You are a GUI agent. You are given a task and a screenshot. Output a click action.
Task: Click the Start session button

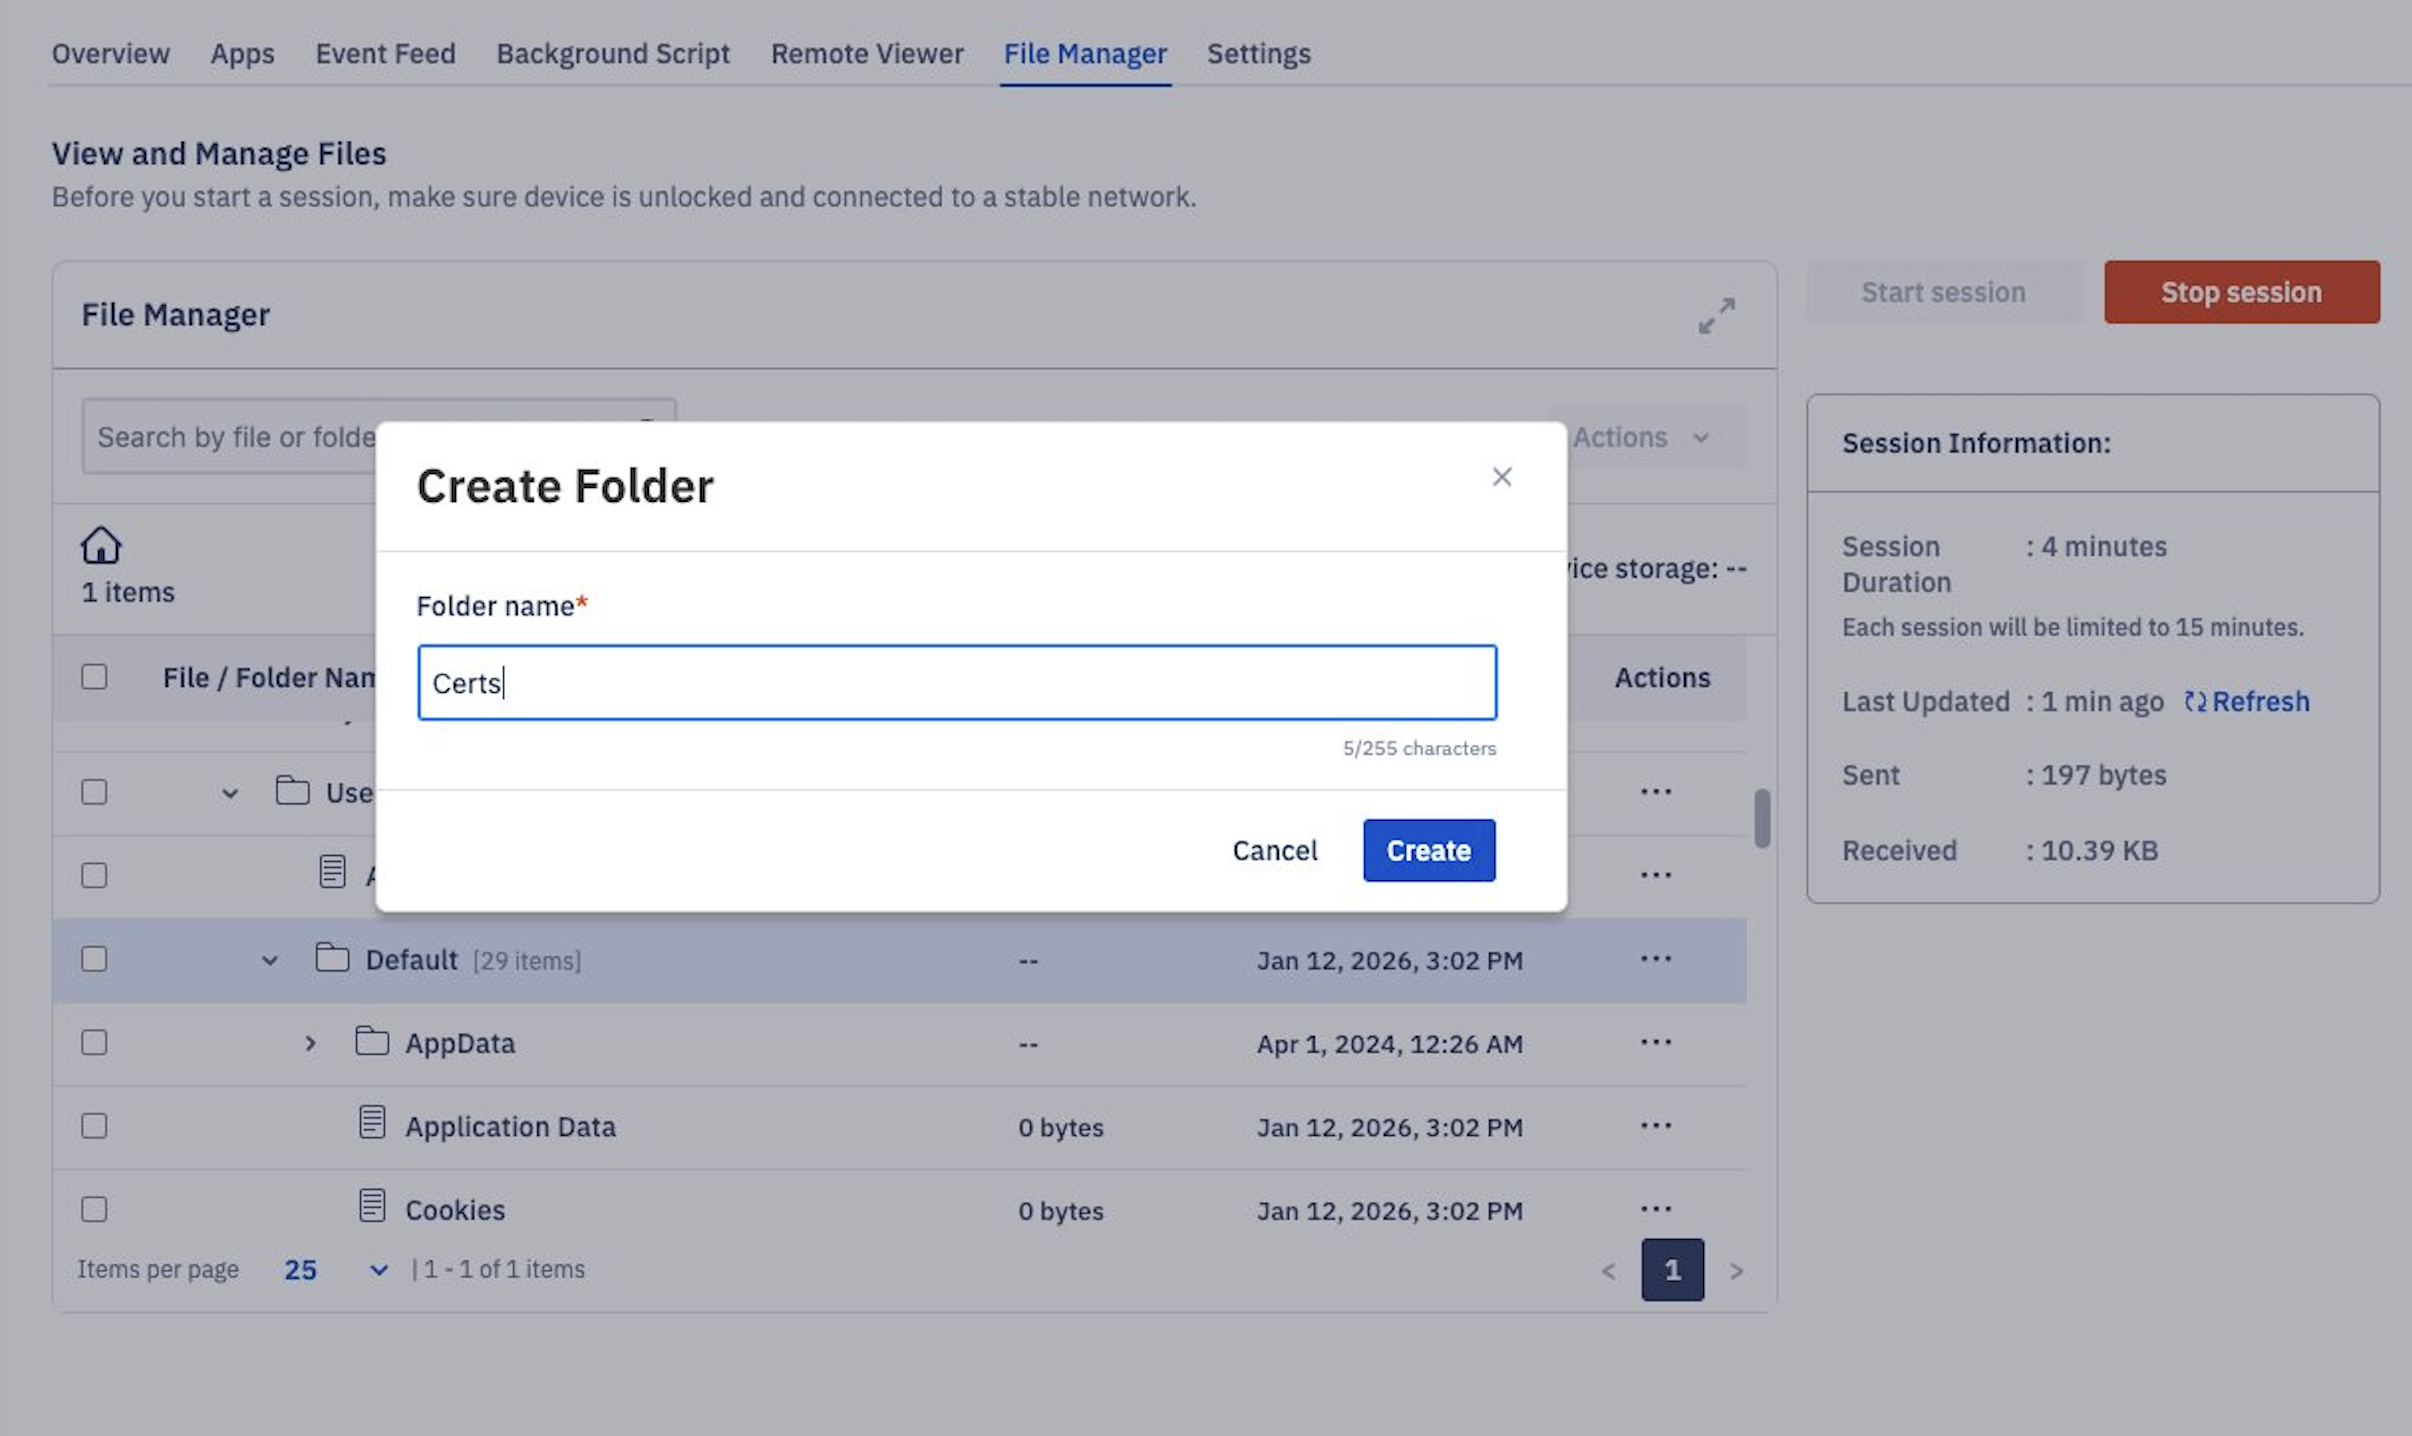[1944, 292]
